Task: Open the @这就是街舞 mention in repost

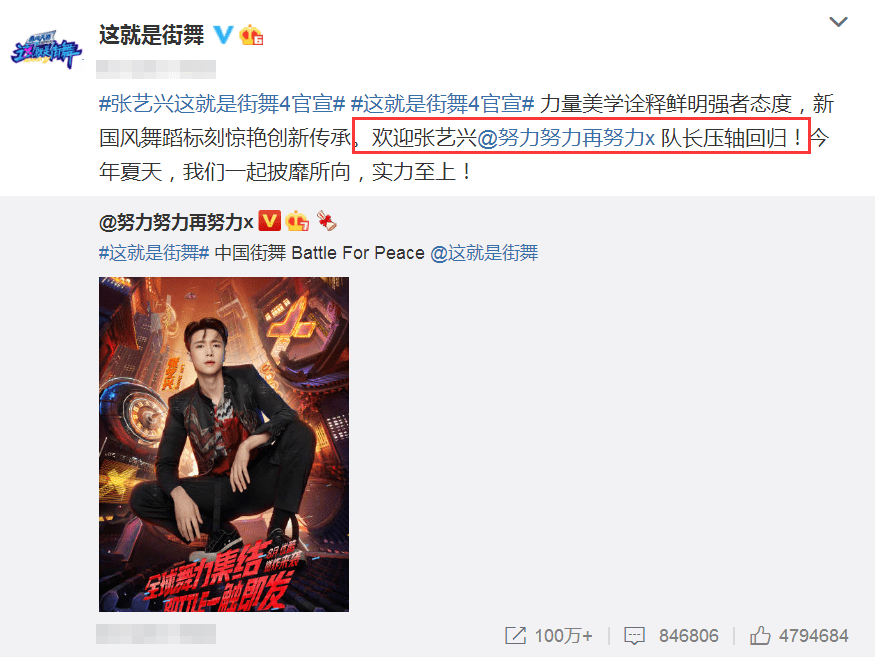Action: click(x=484, y=253)
